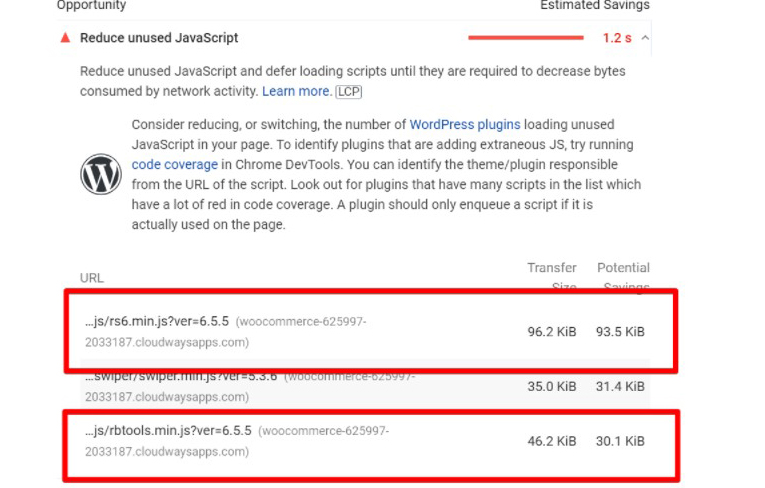Click the rbtools.min.js script URL

[x=168, y=430]
